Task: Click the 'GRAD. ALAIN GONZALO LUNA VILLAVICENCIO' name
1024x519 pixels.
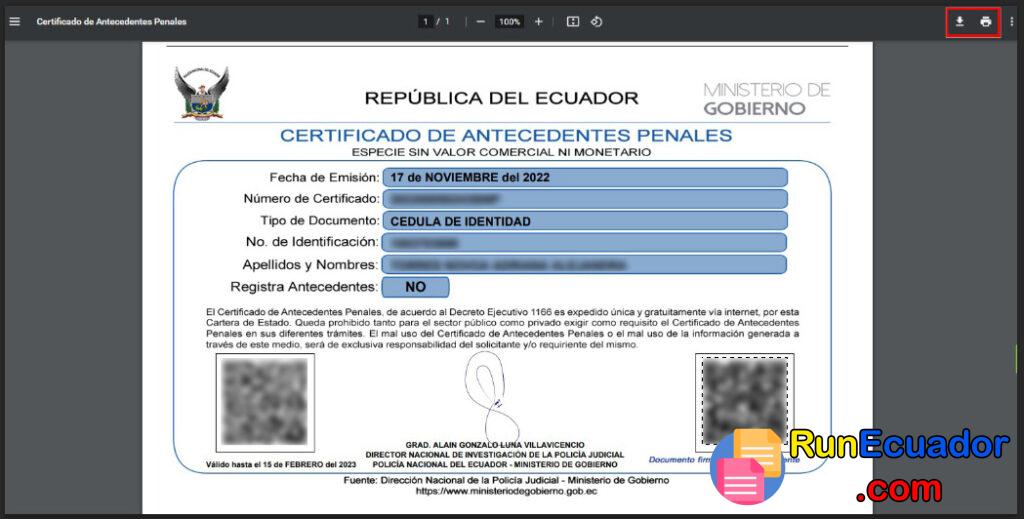Action: click(495, 445)
